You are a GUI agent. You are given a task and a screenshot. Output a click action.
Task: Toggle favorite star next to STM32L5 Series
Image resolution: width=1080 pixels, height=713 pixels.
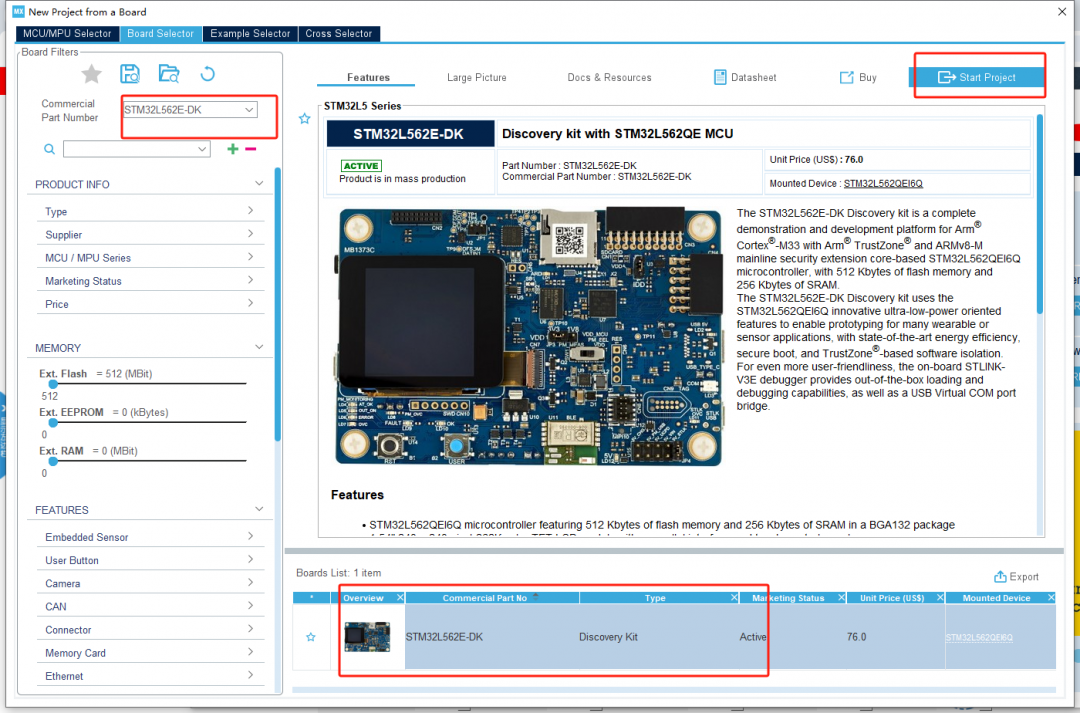click(x=304, y=118)
